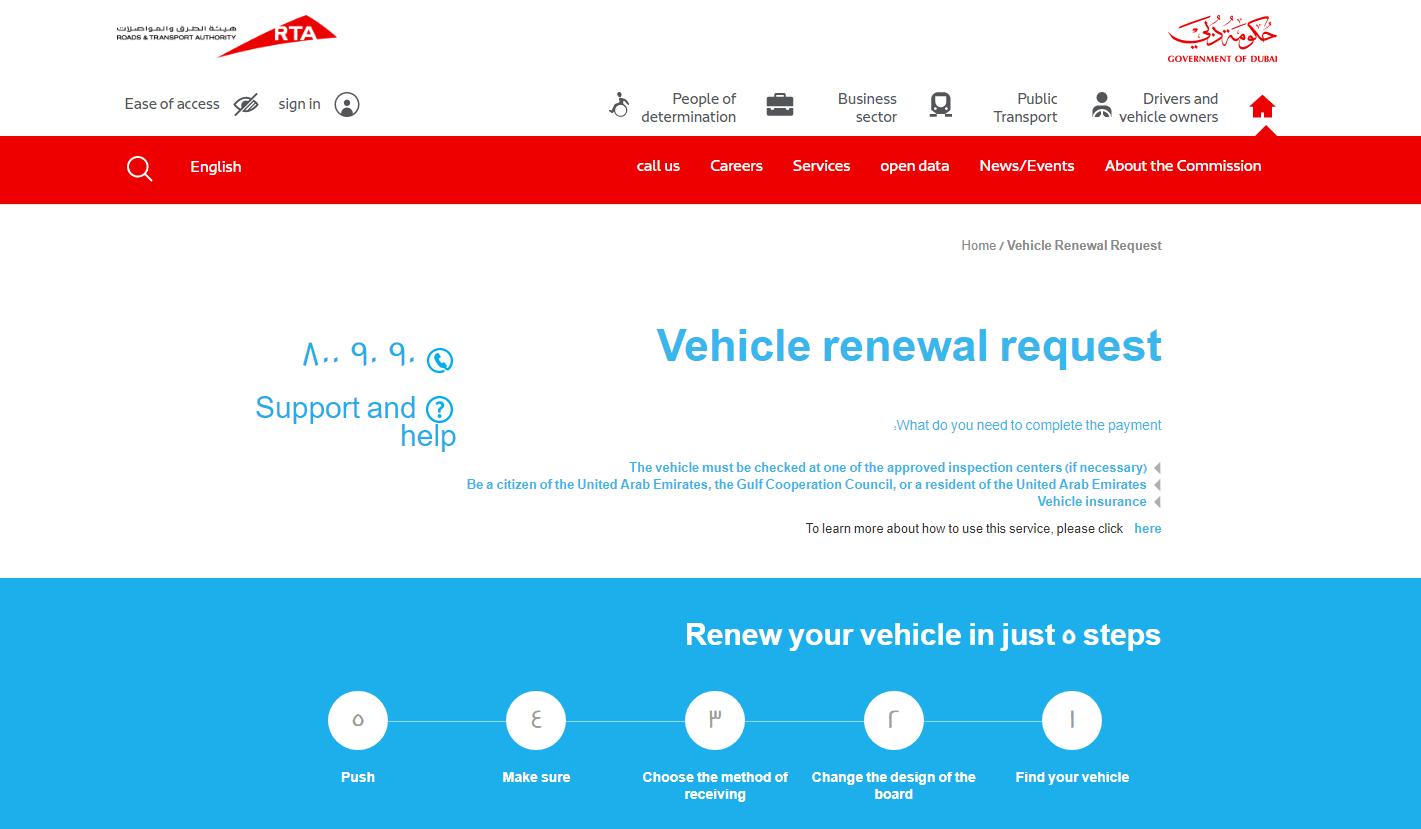Click step 3 circle Choose the method
The width and height of the screenshot is (1421, 829).
[715, 720]
